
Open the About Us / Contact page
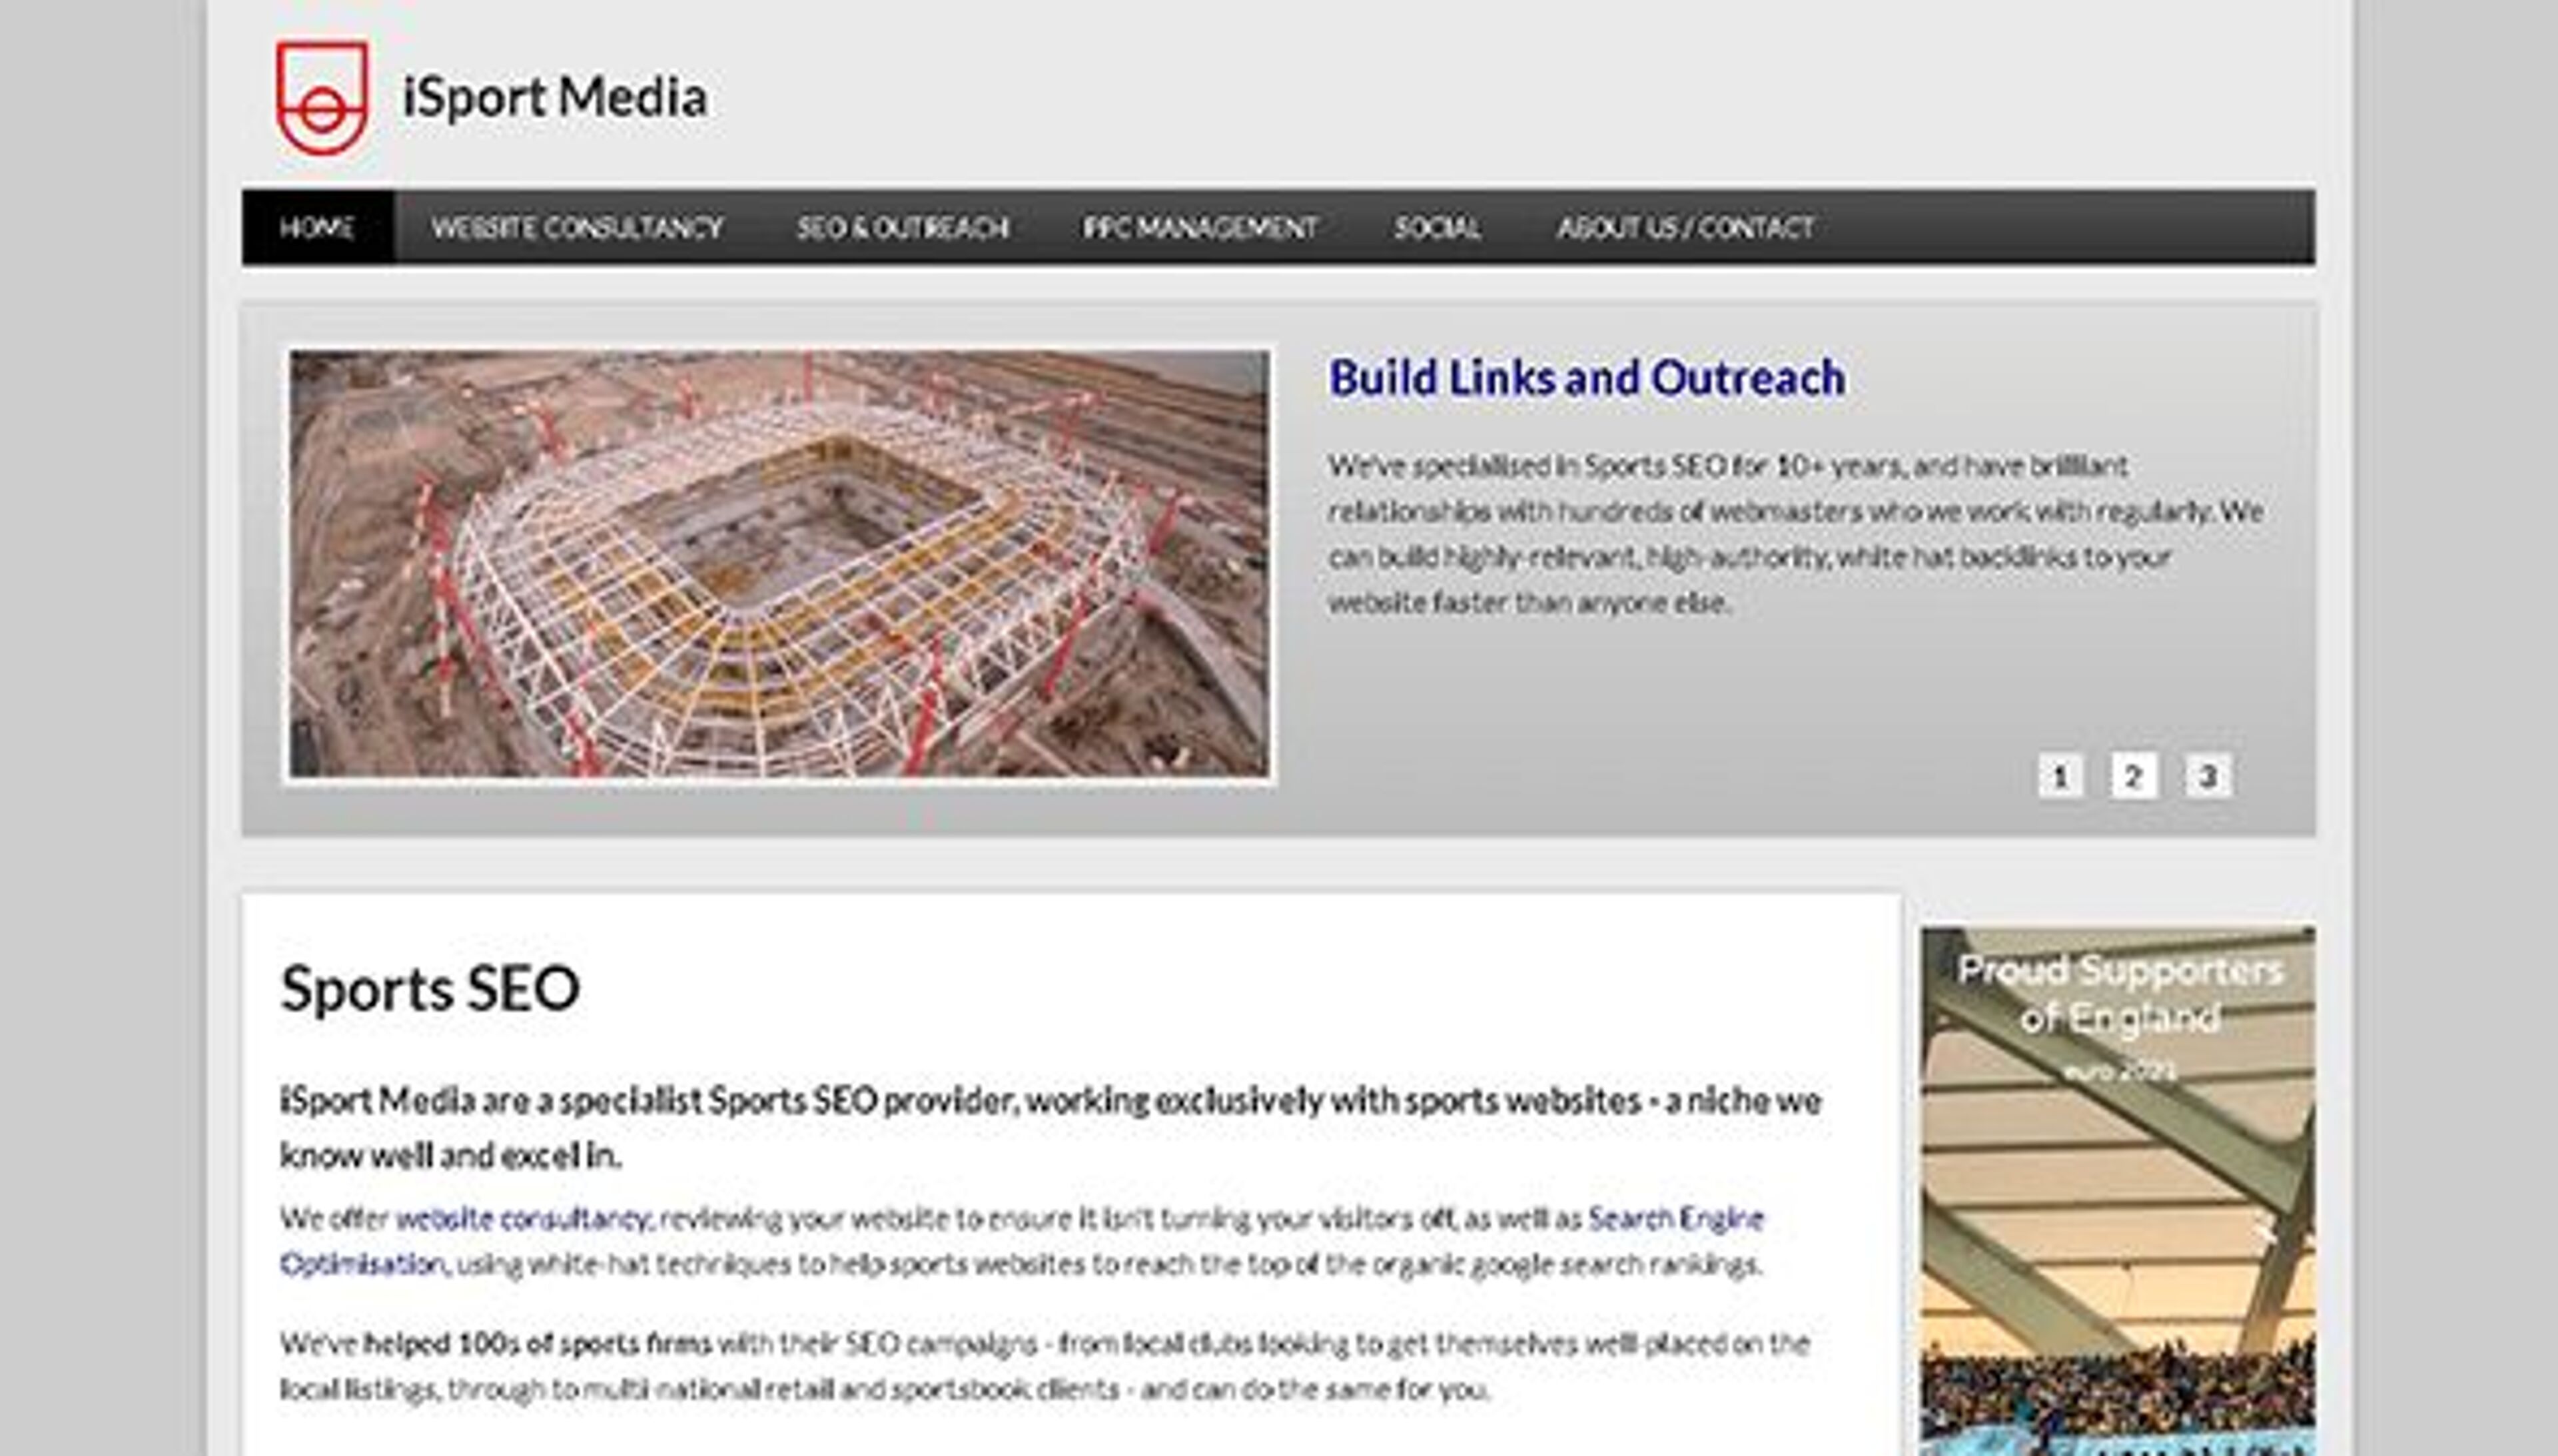click(1685, 227)
